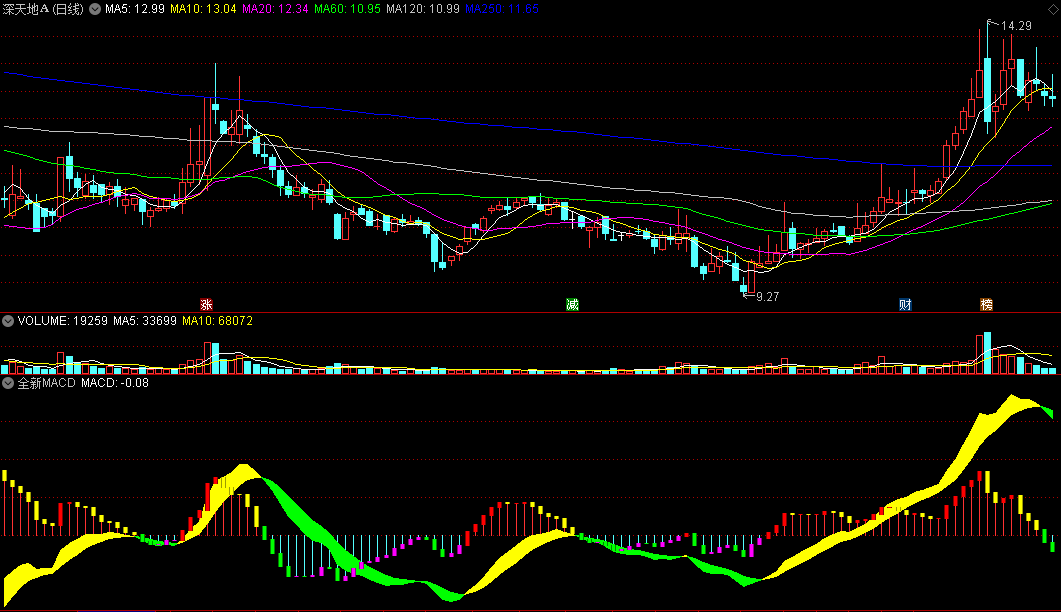This screenshot has width=1061, height=612.
Task: Click the MA10: 13.04 label
Action: (x=203, y=9)
